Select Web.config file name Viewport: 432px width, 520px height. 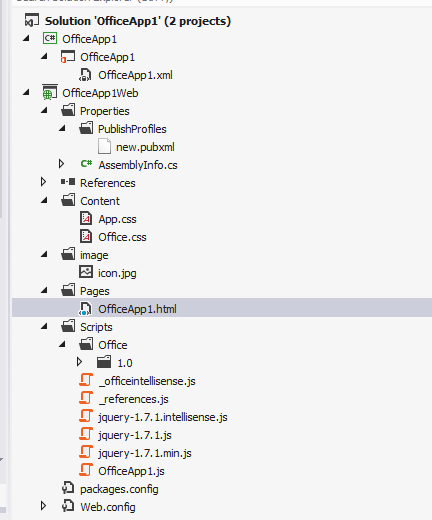pyautogui.click(x=108, y=507)
